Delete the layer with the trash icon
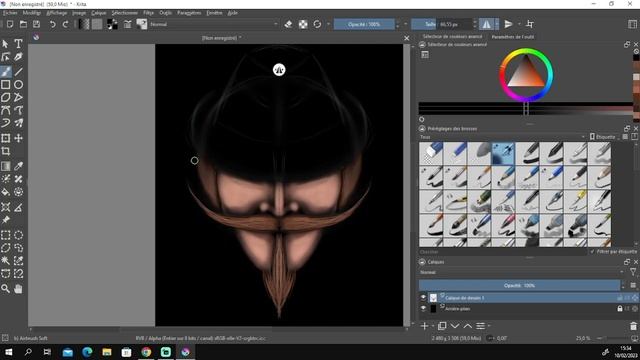The width and height of the screenshot is (640, 360). point(633,326)
